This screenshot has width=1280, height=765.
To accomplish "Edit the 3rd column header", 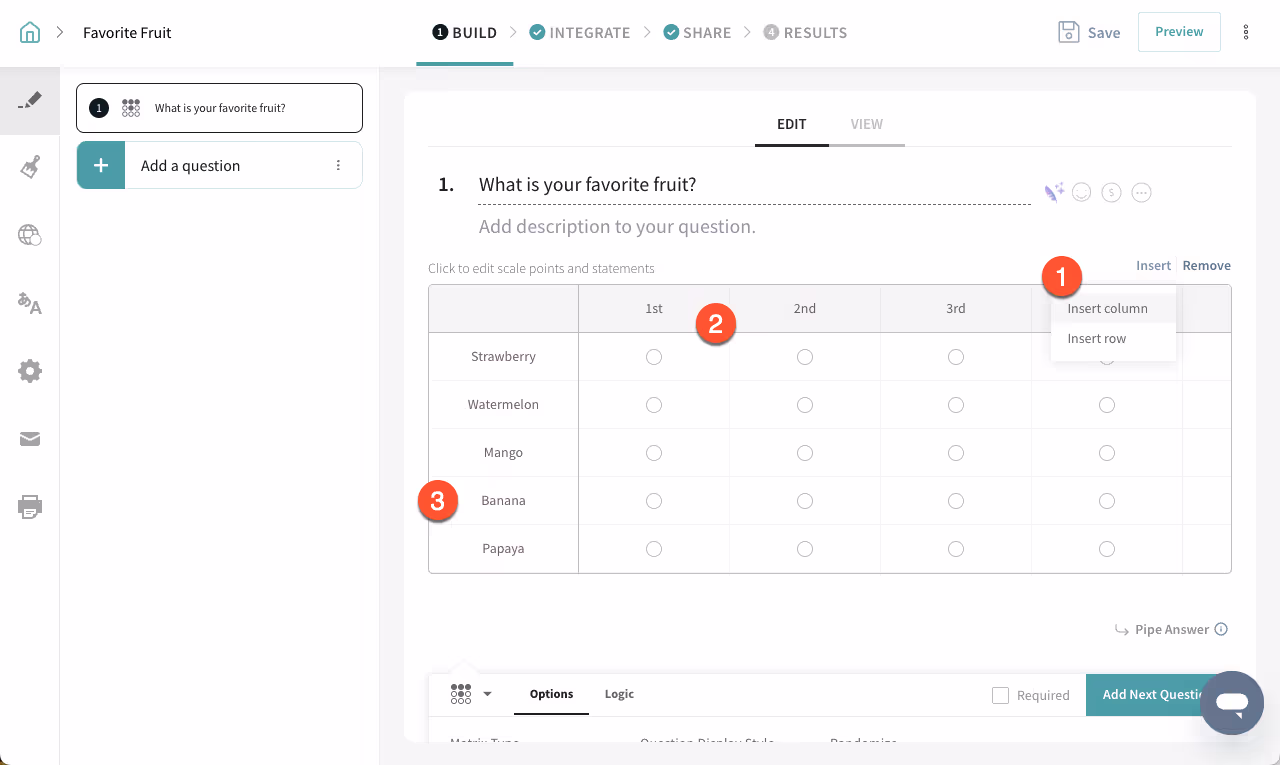I will [x=956, y=309].
